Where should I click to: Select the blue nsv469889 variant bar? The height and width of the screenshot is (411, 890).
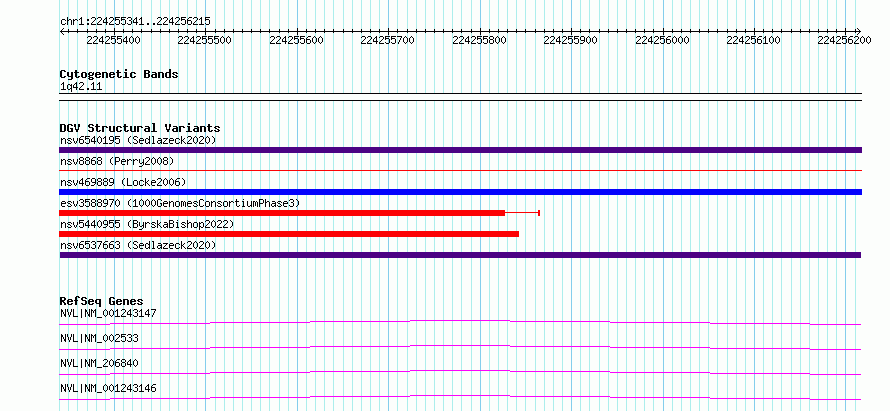460,192
